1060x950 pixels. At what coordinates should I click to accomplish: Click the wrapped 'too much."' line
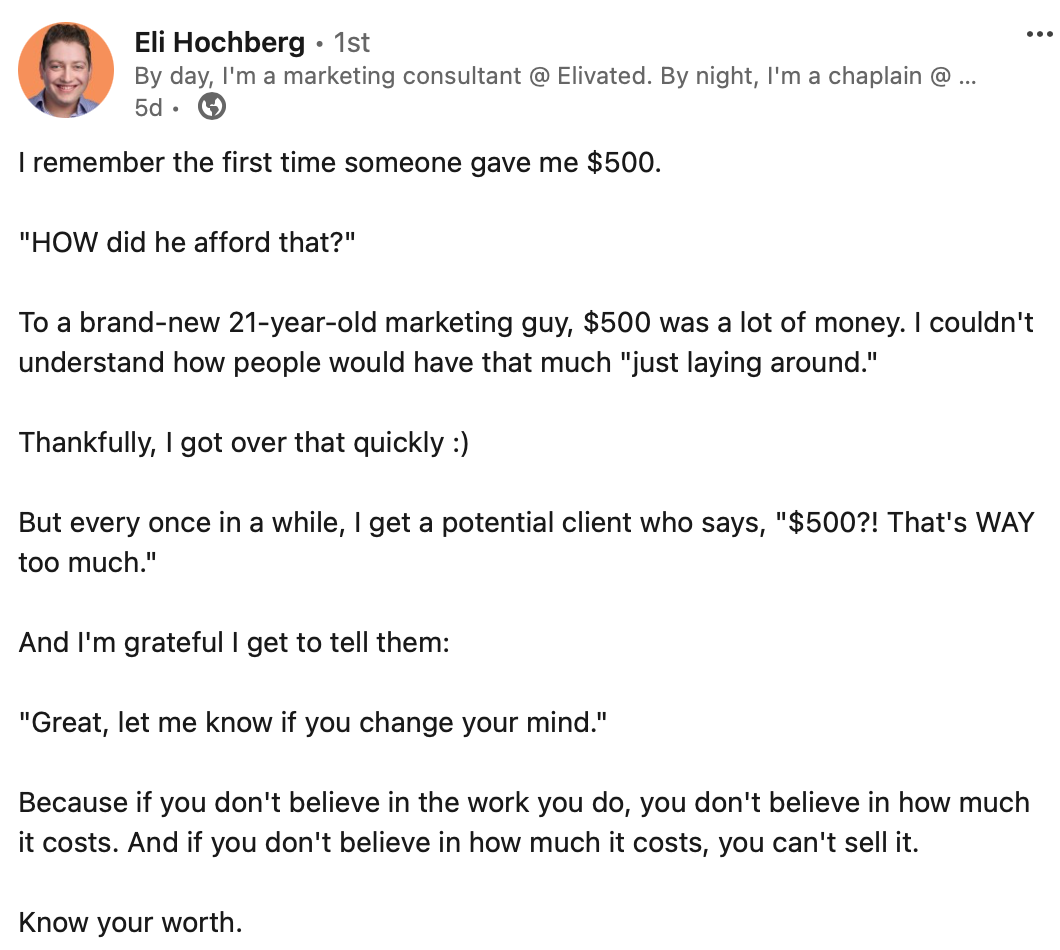(x=87, y=562)
